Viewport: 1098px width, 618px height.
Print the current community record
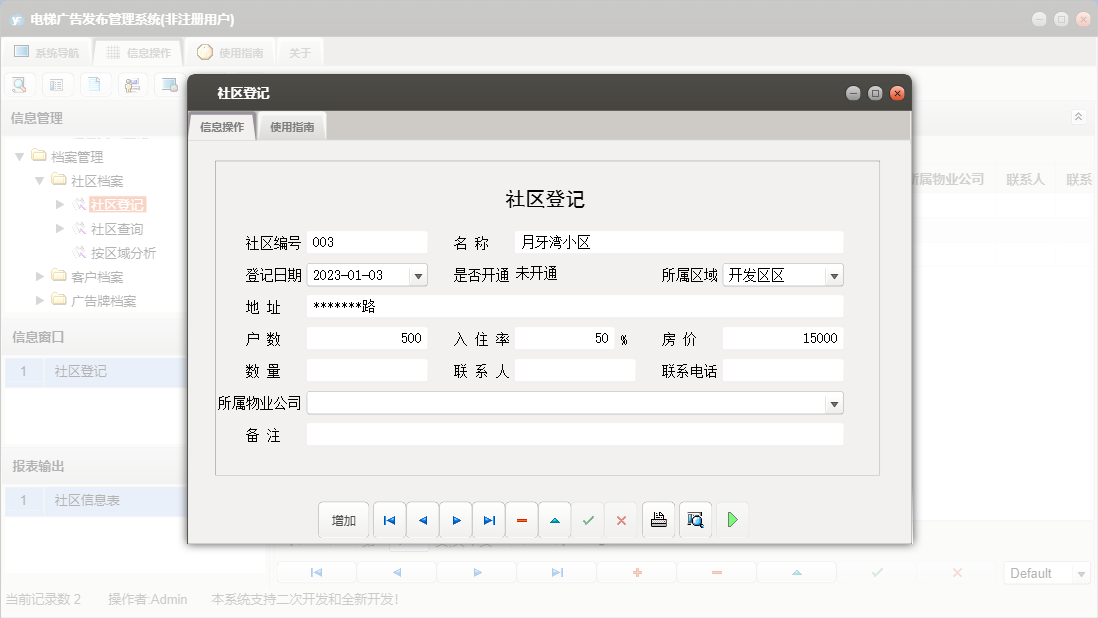click(x=658, y=519)
